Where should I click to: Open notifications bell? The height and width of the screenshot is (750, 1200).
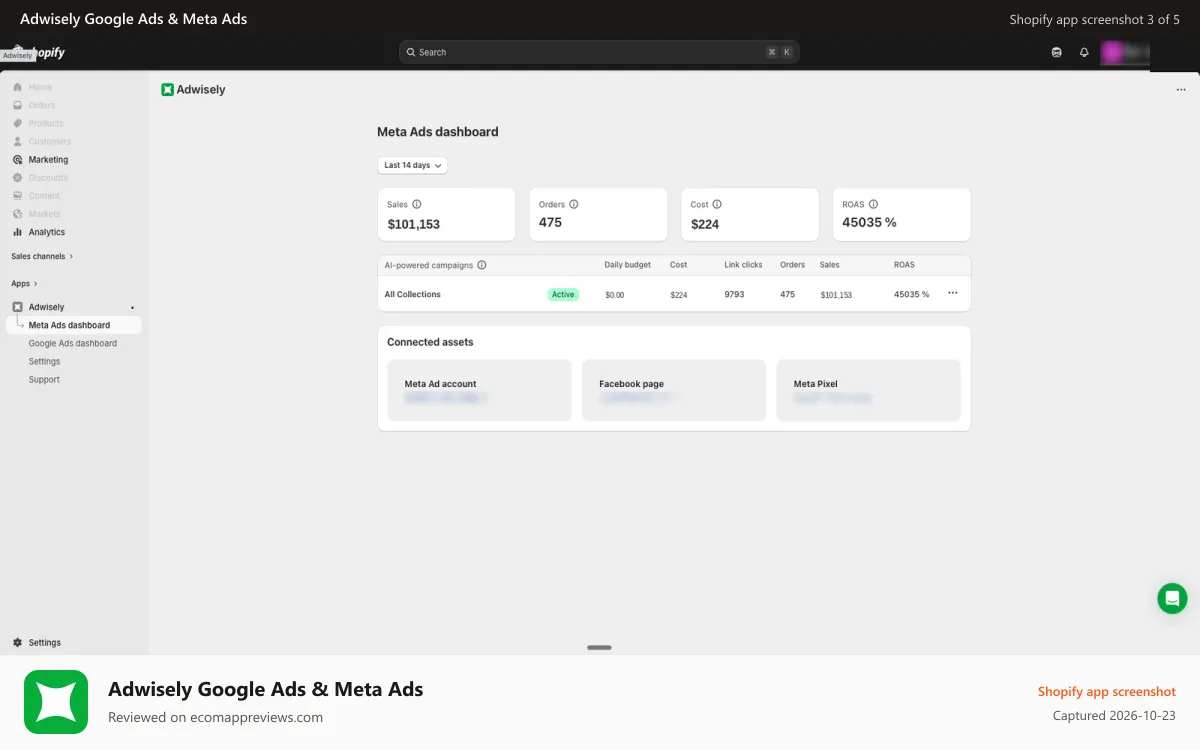point(1084,52)
